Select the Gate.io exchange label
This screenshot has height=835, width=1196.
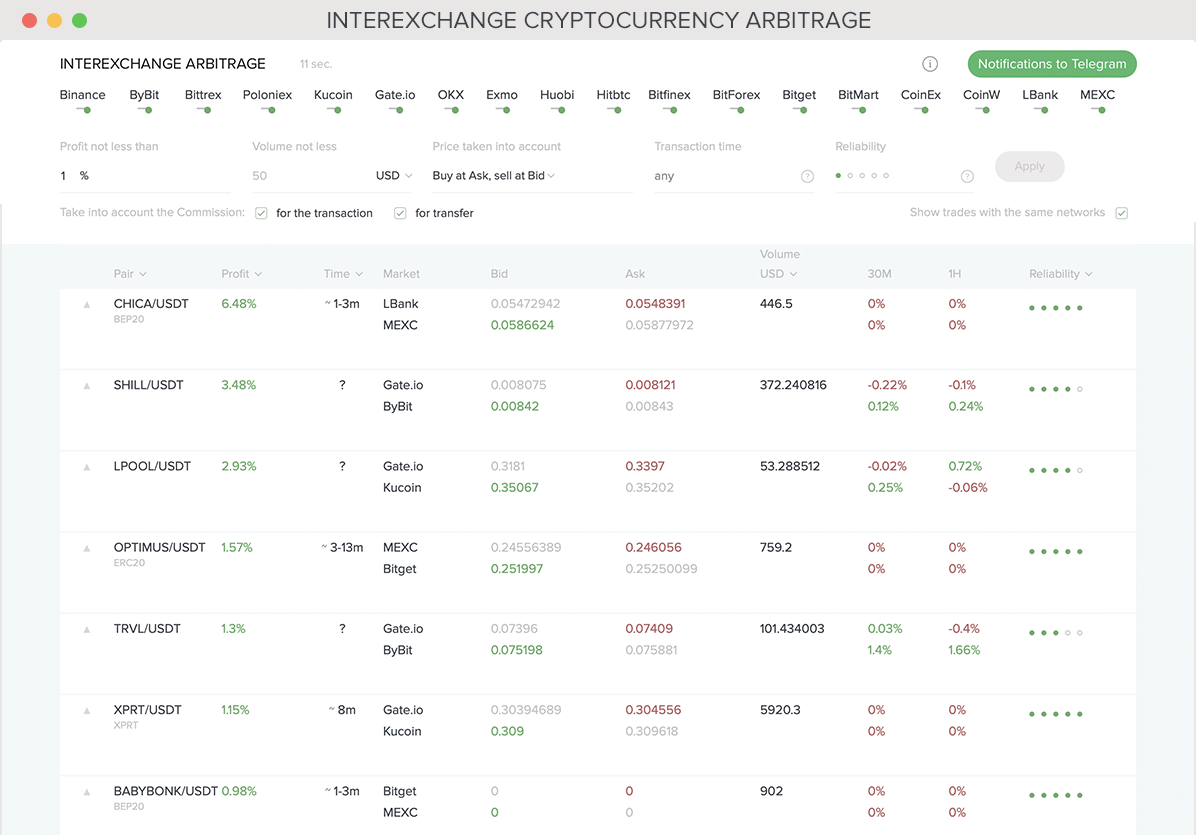[x=394, y=95]
